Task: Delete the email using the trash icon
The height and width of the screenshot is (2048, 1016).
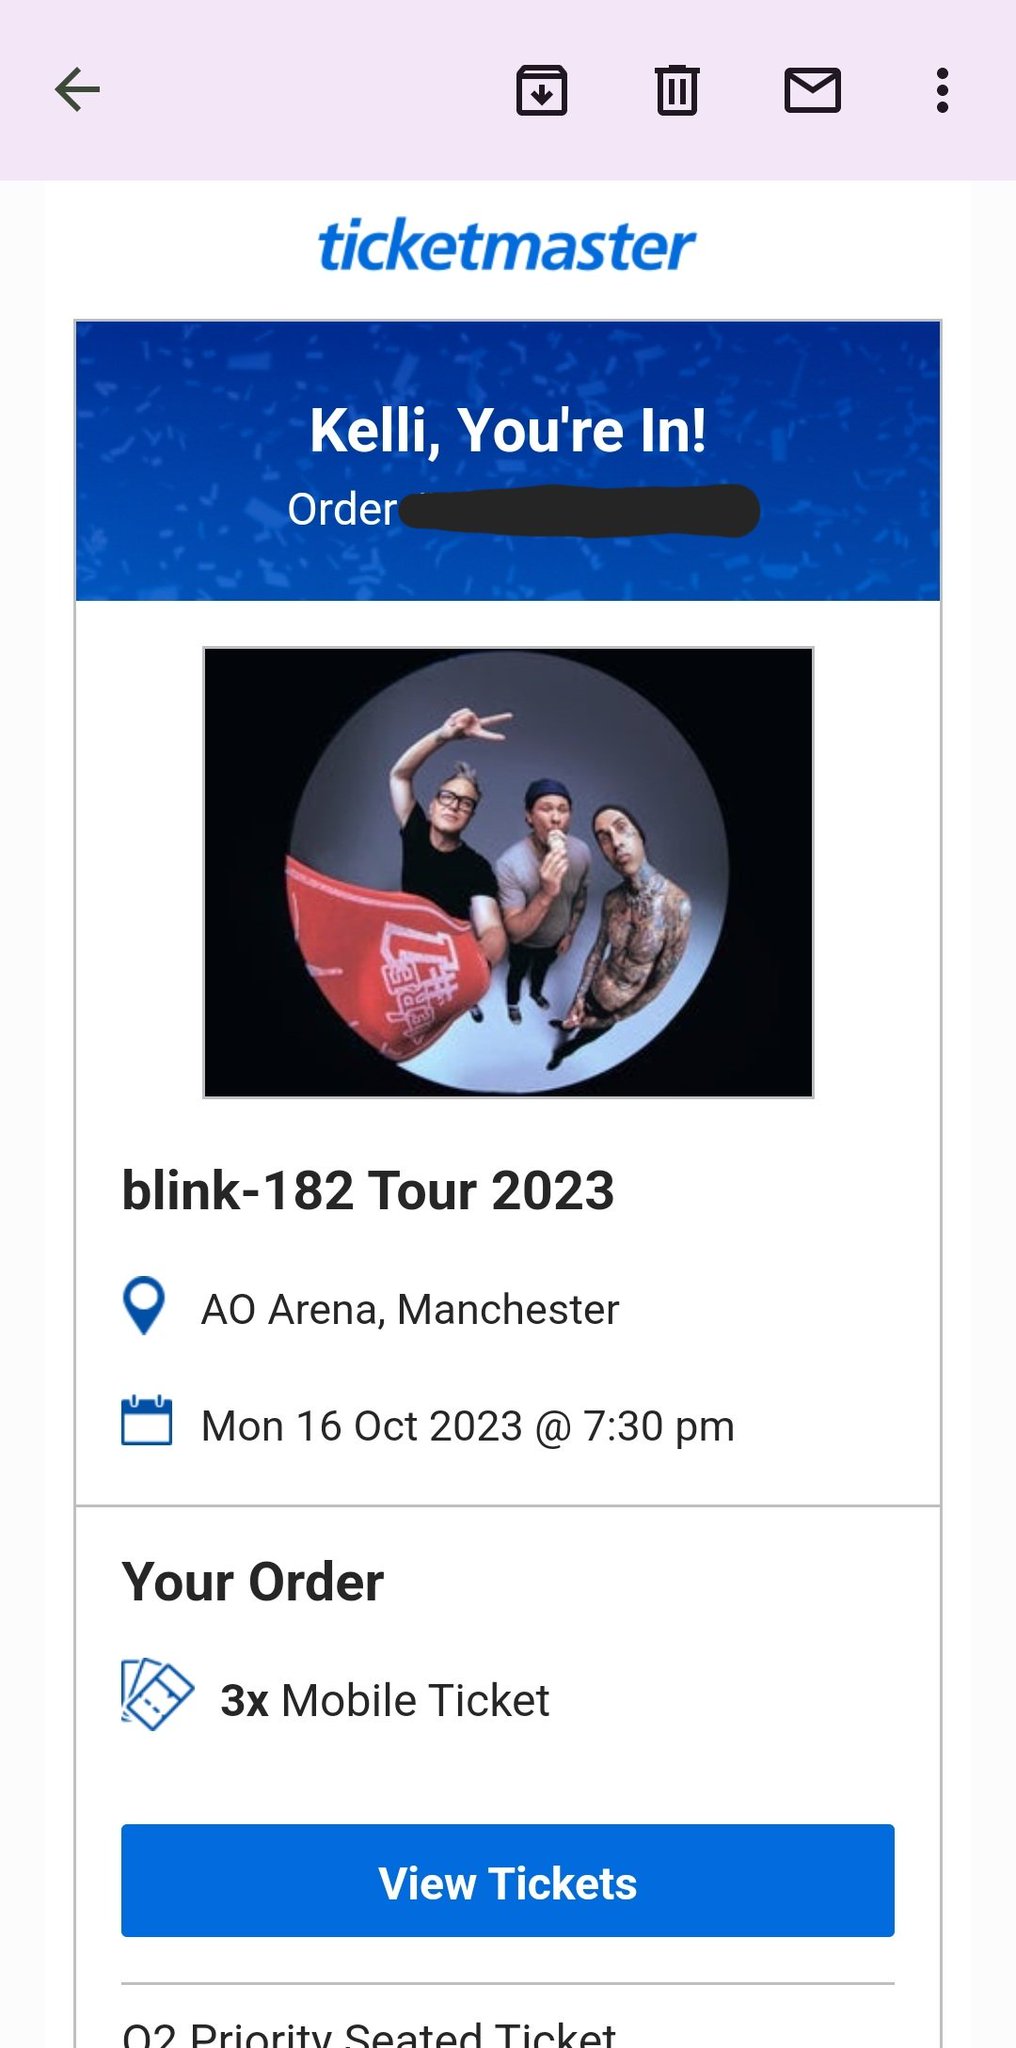Action: pos(677,90)
